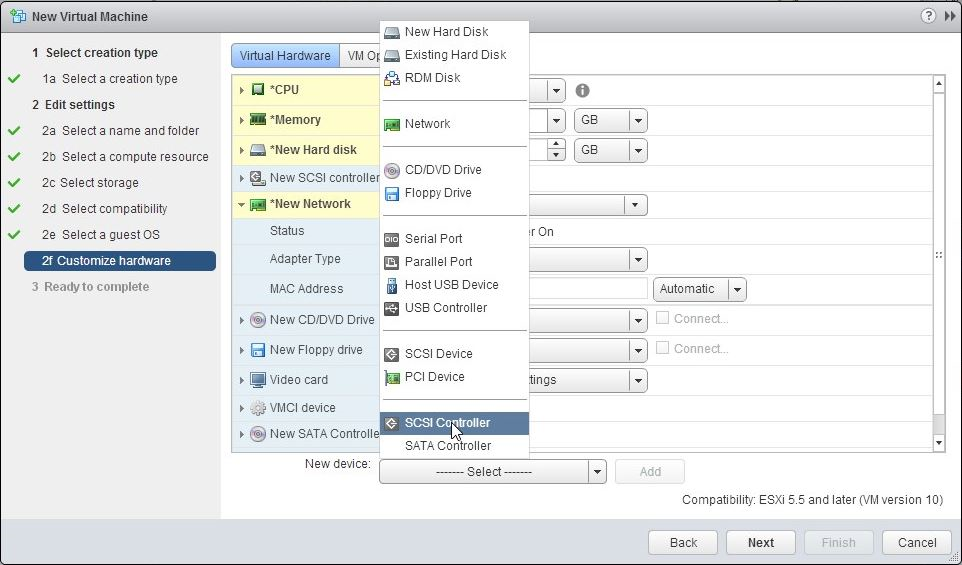Image resolution: width=962 pixels, height=565 pixels.
Task: Click the Network card icon in menu
Action: tap(391, 125)
